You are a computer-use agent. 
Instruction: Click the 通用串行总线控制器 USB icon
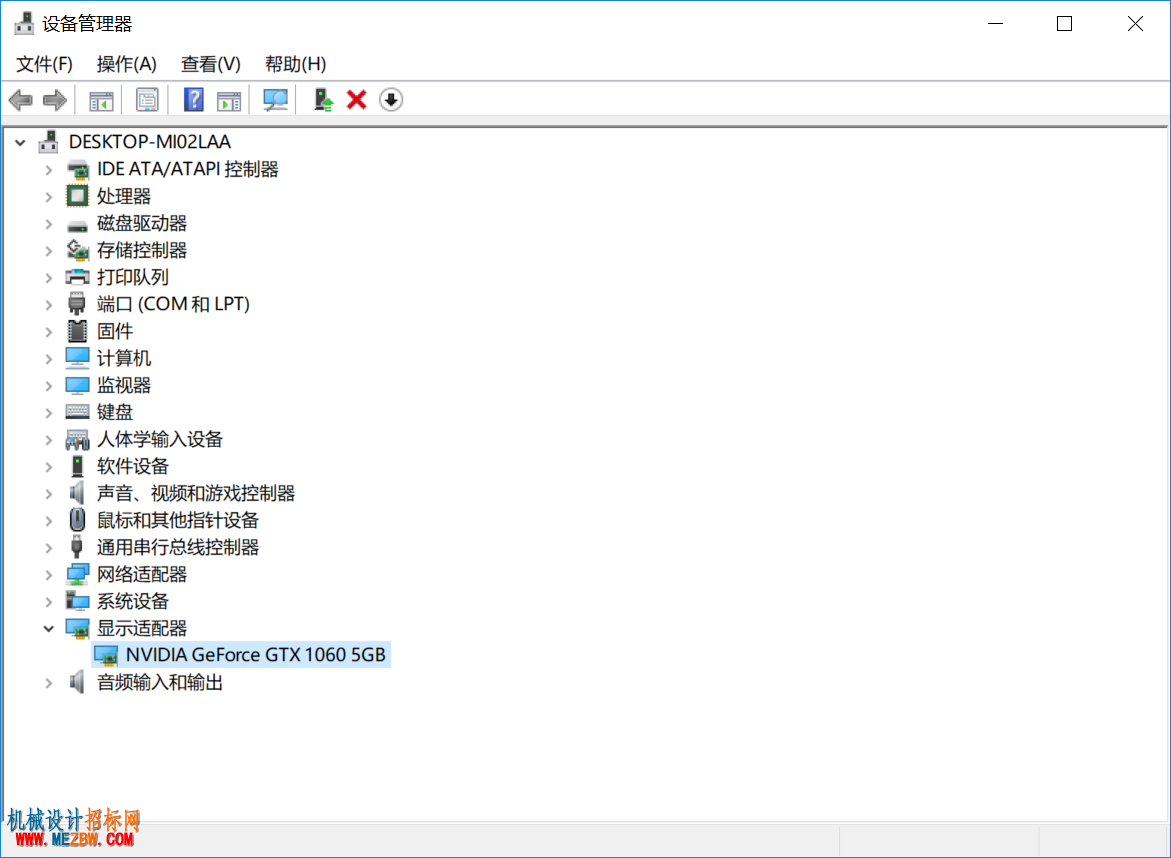pyautogui.click(x=76, y=547)
